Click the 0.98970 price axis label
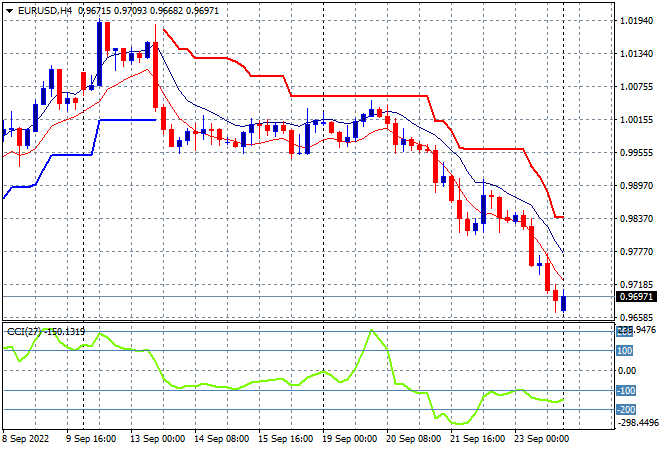Viewport: 660px width, 450px height. pos(637,186)
